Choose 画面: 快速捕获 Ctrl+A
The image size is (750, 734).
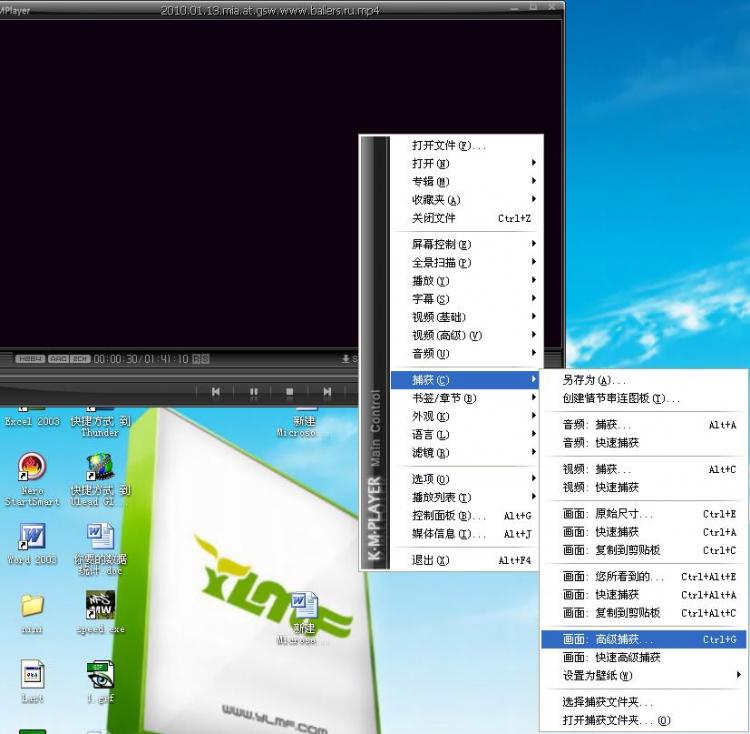pyautogui.click(x=644, y=532)
